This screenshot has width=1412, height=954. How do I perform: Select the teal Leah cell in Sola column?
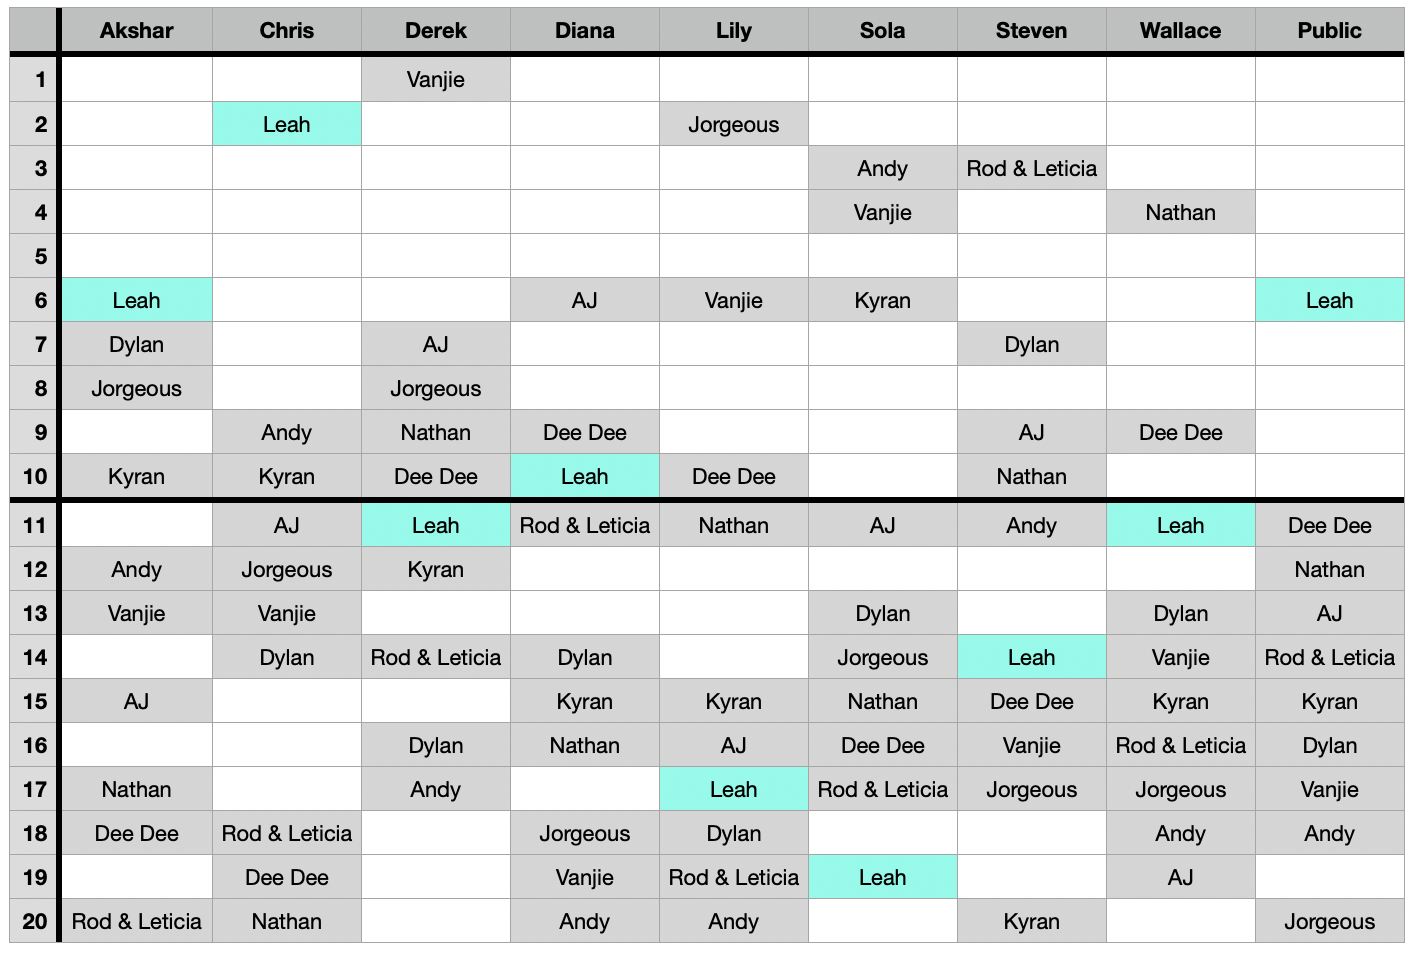tap(883, 877)
